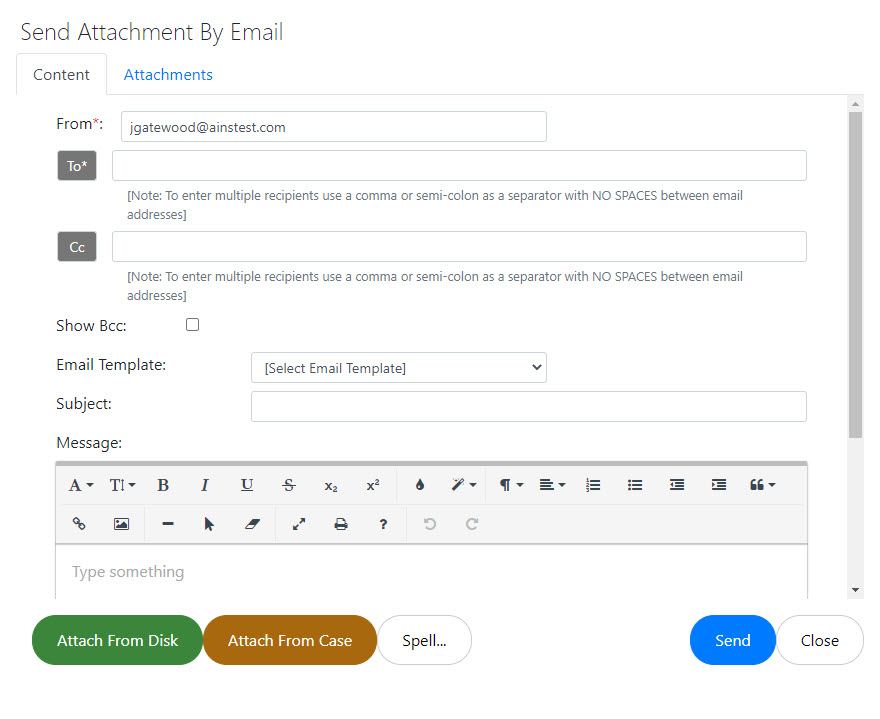This screenshot has width=880, height=719.
Task: Toggle italic formatting
Action: pyautogui.click(x=205, y=486)
